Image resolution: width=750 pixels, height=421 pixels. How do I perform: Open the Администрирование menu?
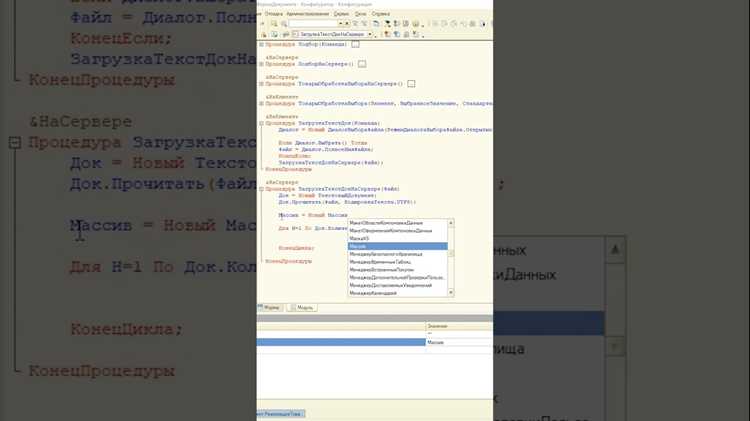tap(308, 14)
